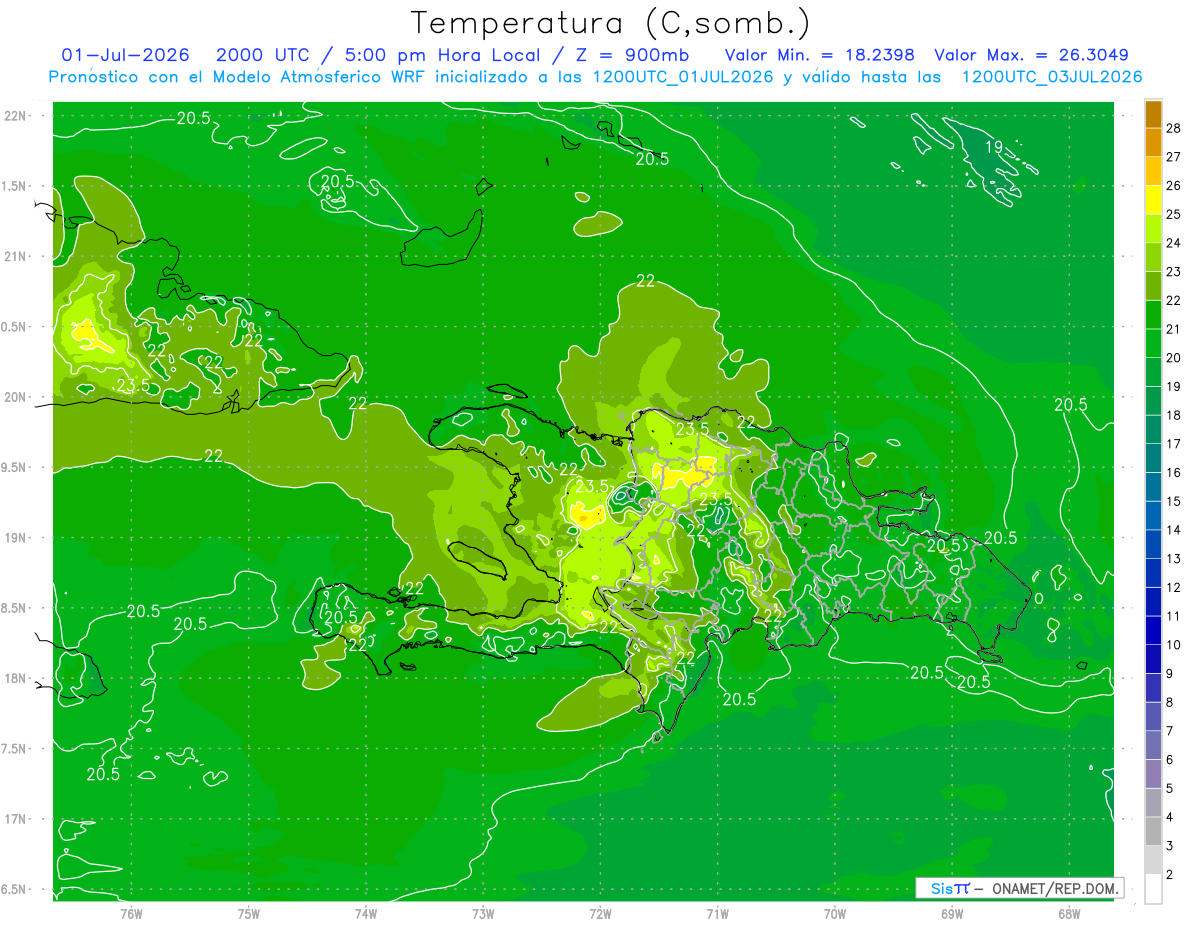This screenshot has height=927, width=1200.
Task: Click the "74W" longitude axis label
Action: [366, 913]
